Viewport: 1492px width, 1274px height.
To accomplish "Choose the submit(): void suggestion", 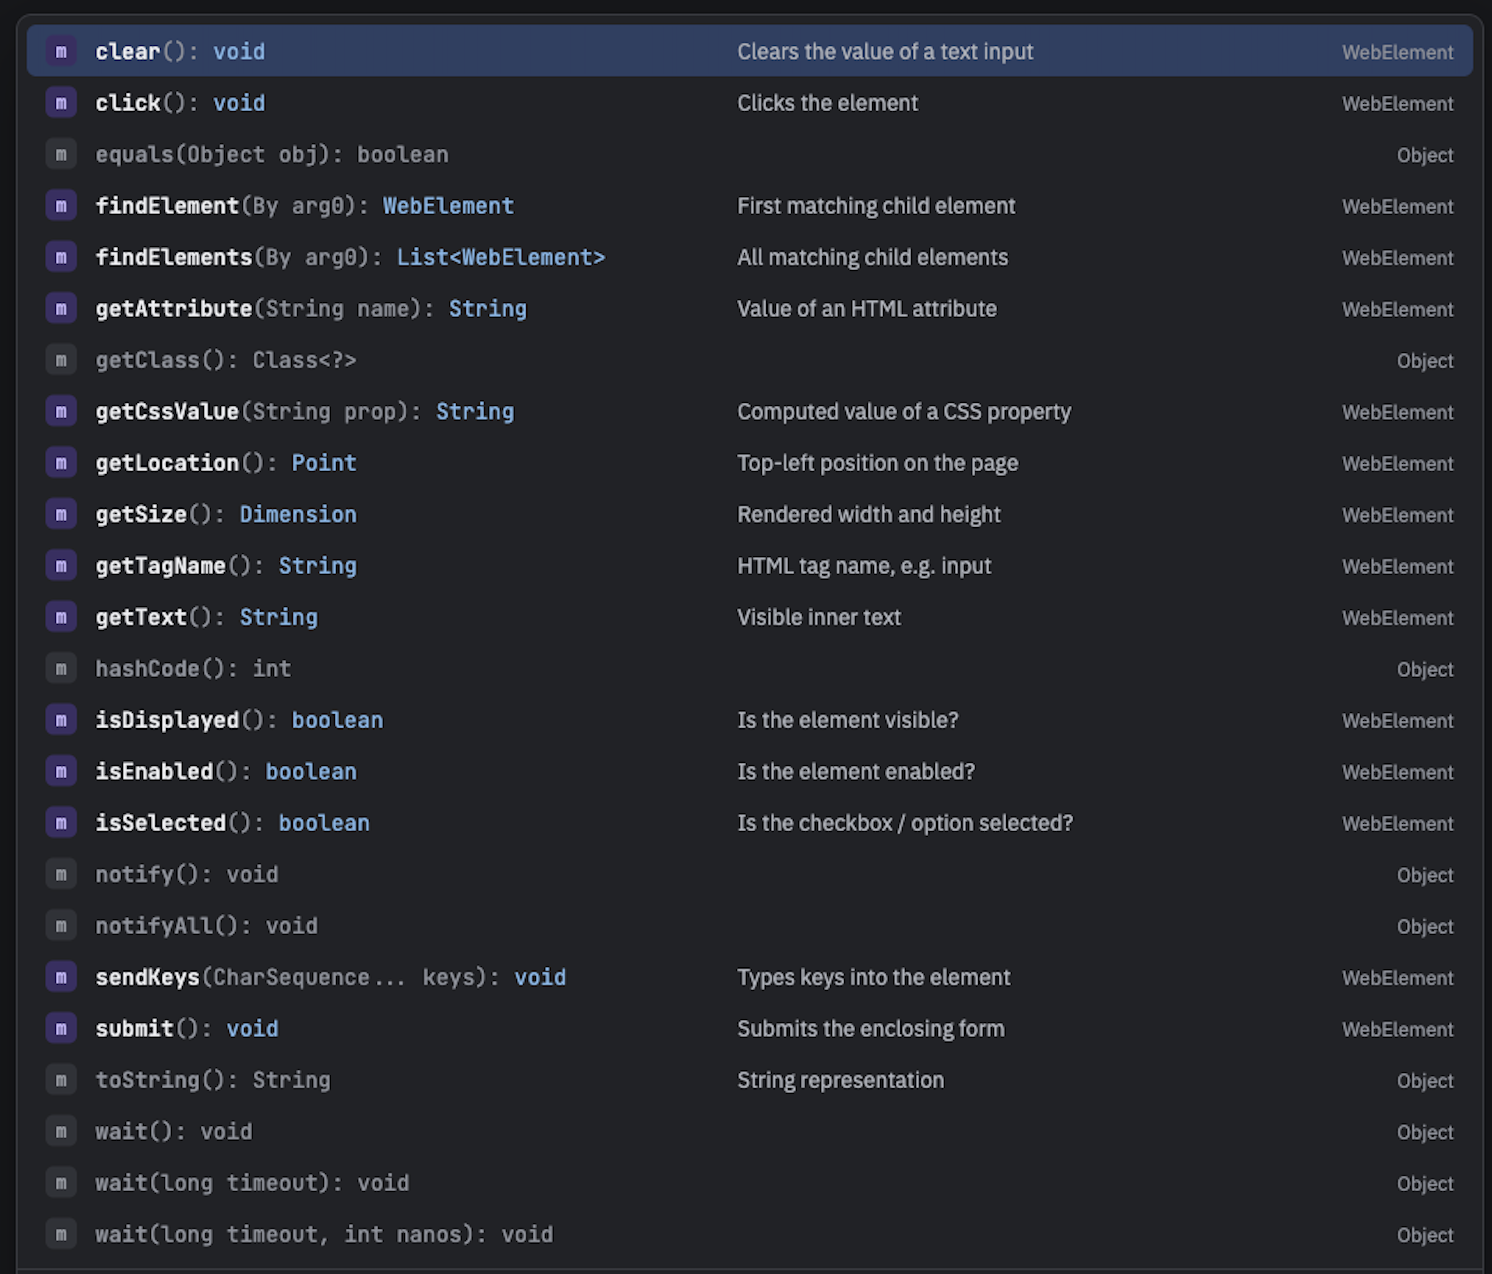I will tap(750, 1029).
